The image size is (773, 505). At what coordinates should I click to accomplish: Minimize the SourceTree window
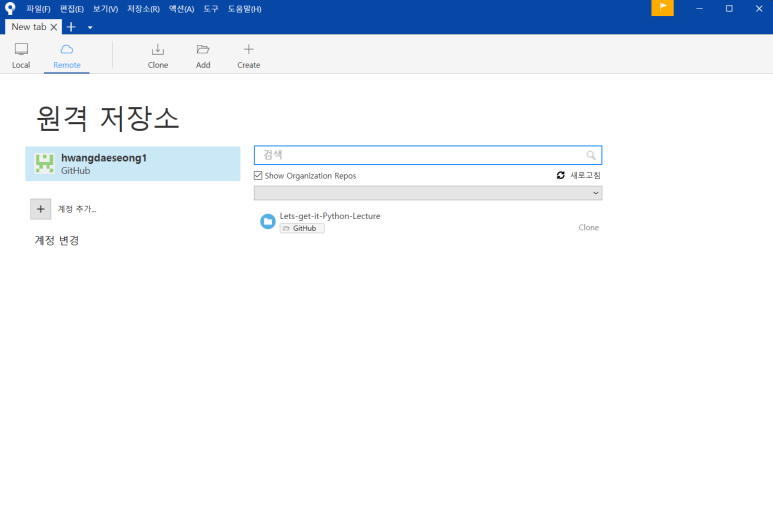[x=699, y=8]
